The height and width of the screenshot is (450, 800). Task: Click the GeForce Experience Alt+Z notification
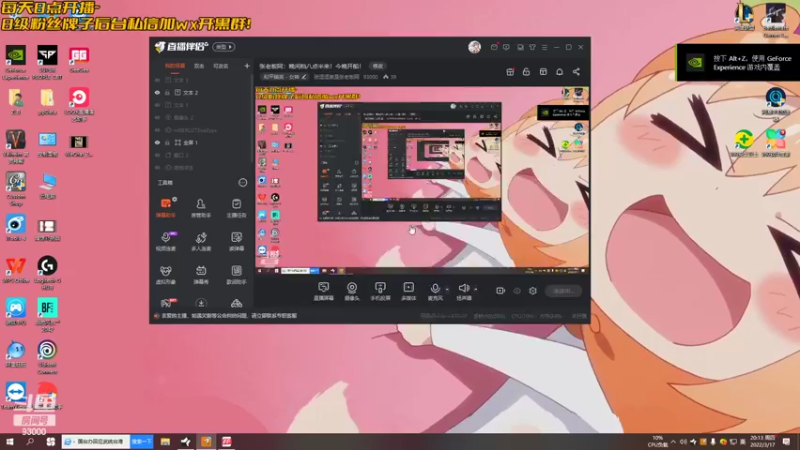[x=738, y=63]
